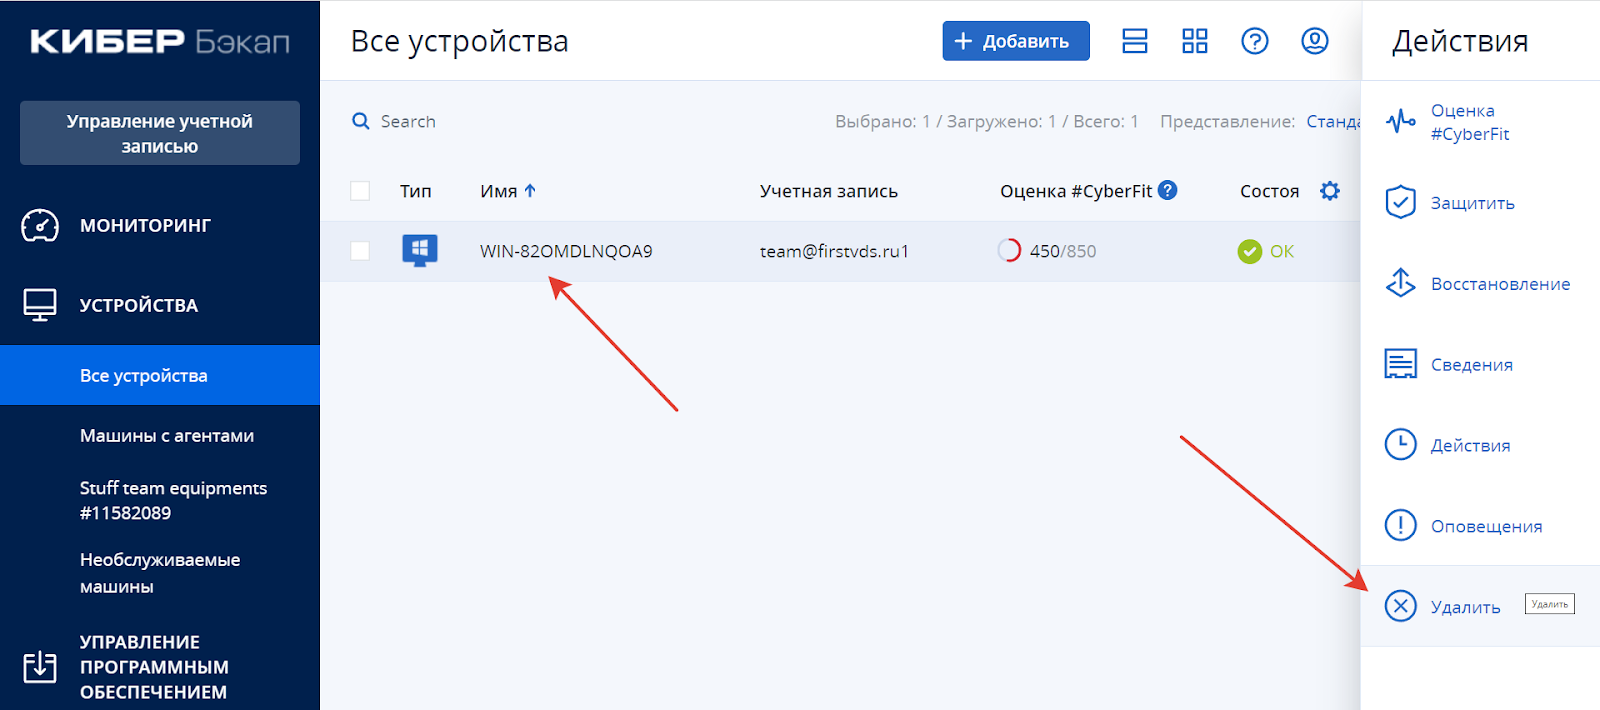Check the WIN-82OMDLNQOA9 row checkbox
The height and width of the screenshot is (710, 1600).
(x=360, y=251)
